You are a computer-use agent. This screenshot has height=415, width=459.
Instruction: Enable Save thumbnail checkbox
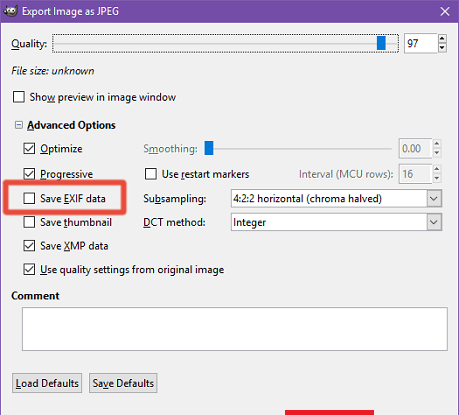[x=29, y=222]
